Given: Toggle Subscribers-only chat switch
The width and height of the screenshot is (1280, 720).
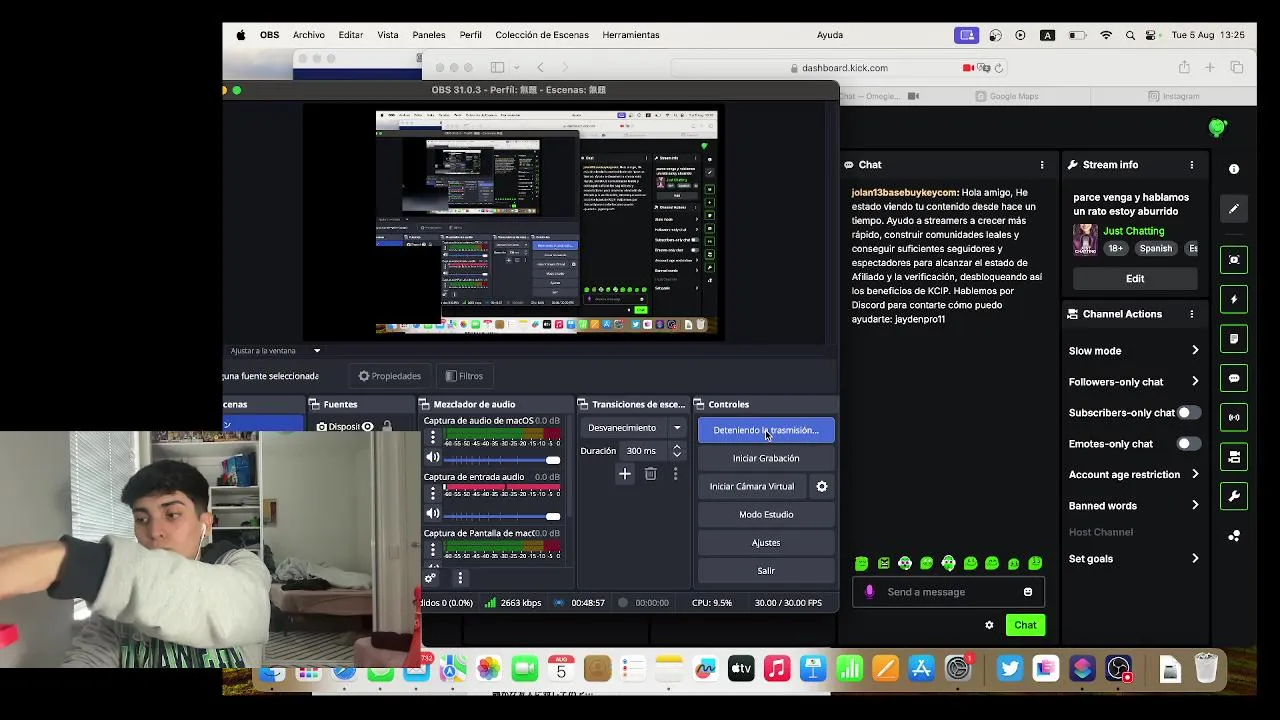Looking at the screenshot, I should pos(1188,413).
